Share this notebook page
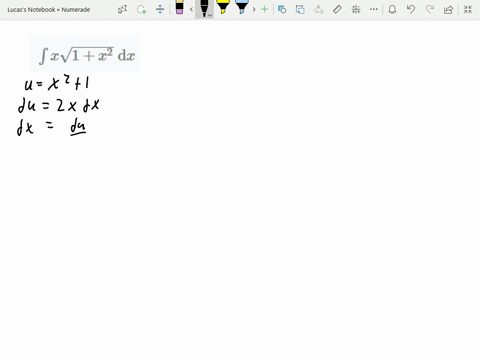The image size is (480, 360). (448, 10)
